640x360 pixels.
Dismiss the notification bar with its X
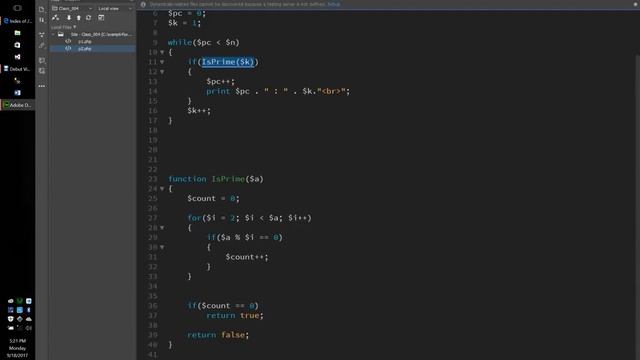click(x=636, y=4)
